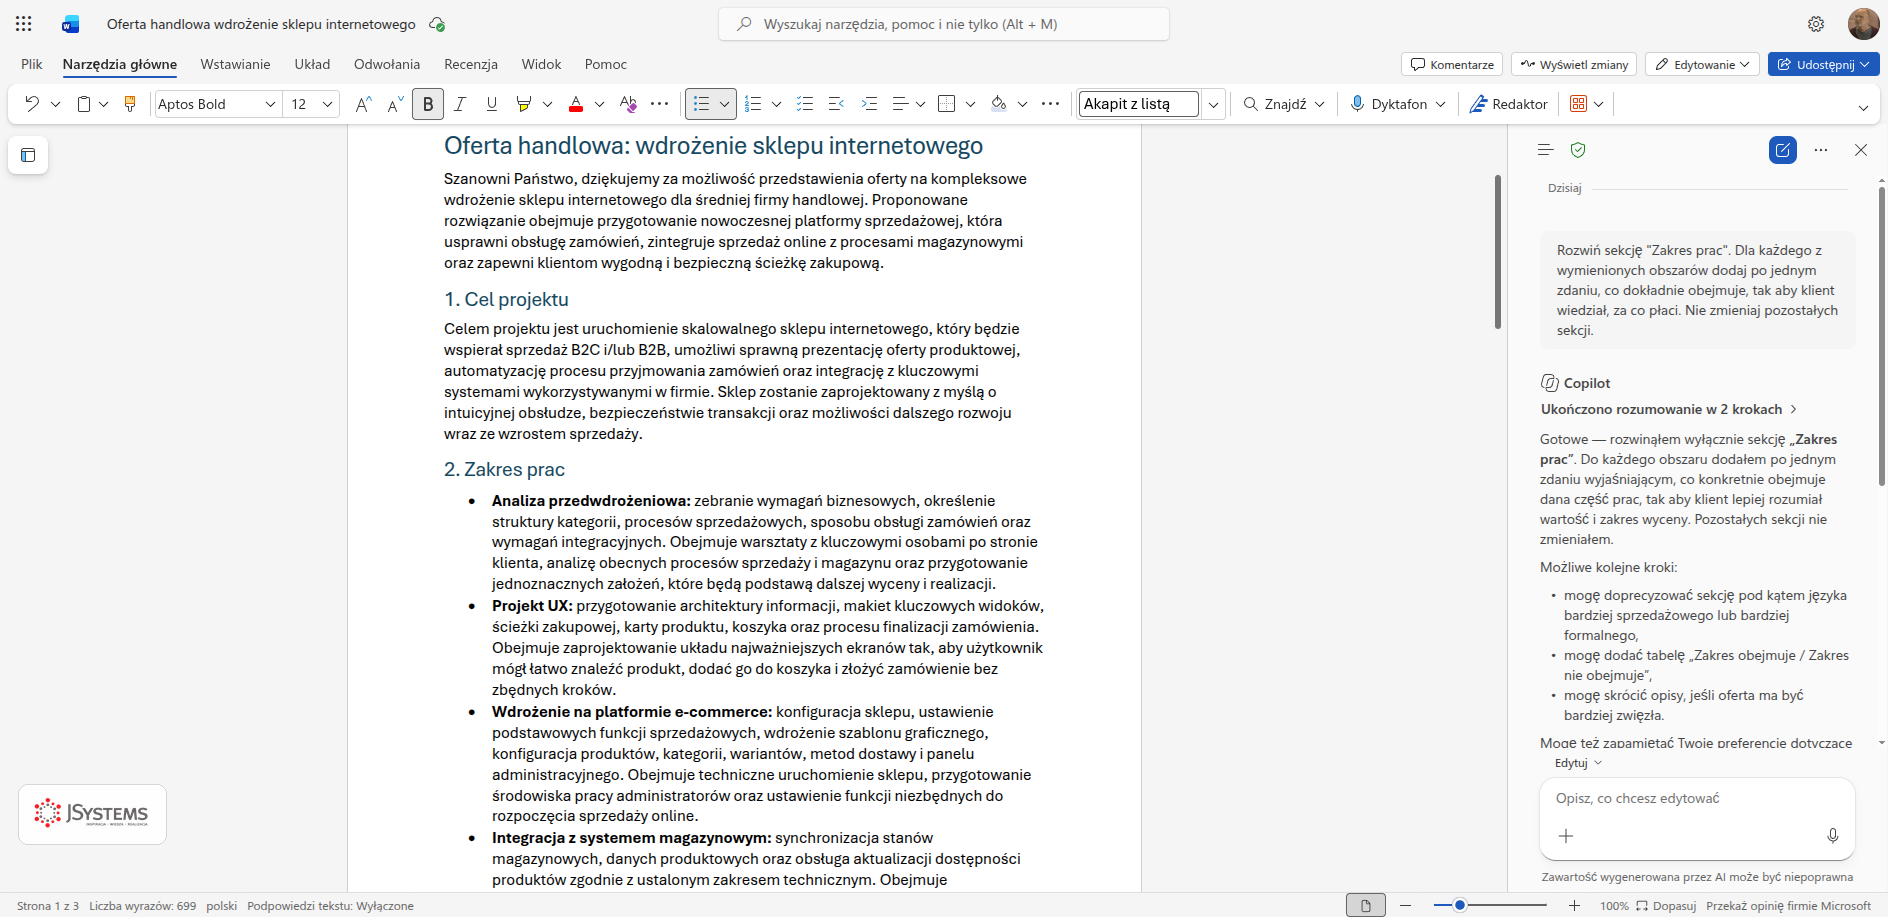Click the Word logo icon
1888x917 pixels.
pyautogui.click(x=71, y=24)
